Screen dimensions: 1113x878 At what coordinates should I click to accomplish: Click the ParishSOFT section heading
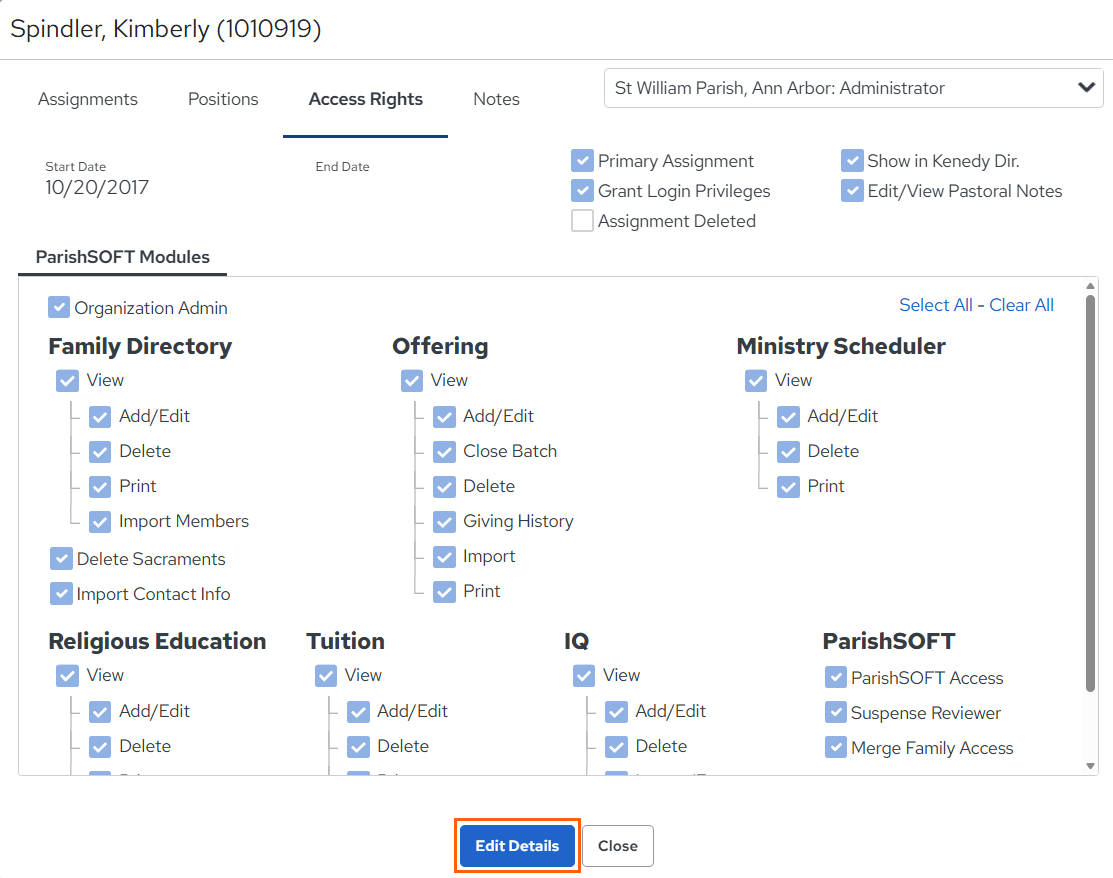click(889, 642)
